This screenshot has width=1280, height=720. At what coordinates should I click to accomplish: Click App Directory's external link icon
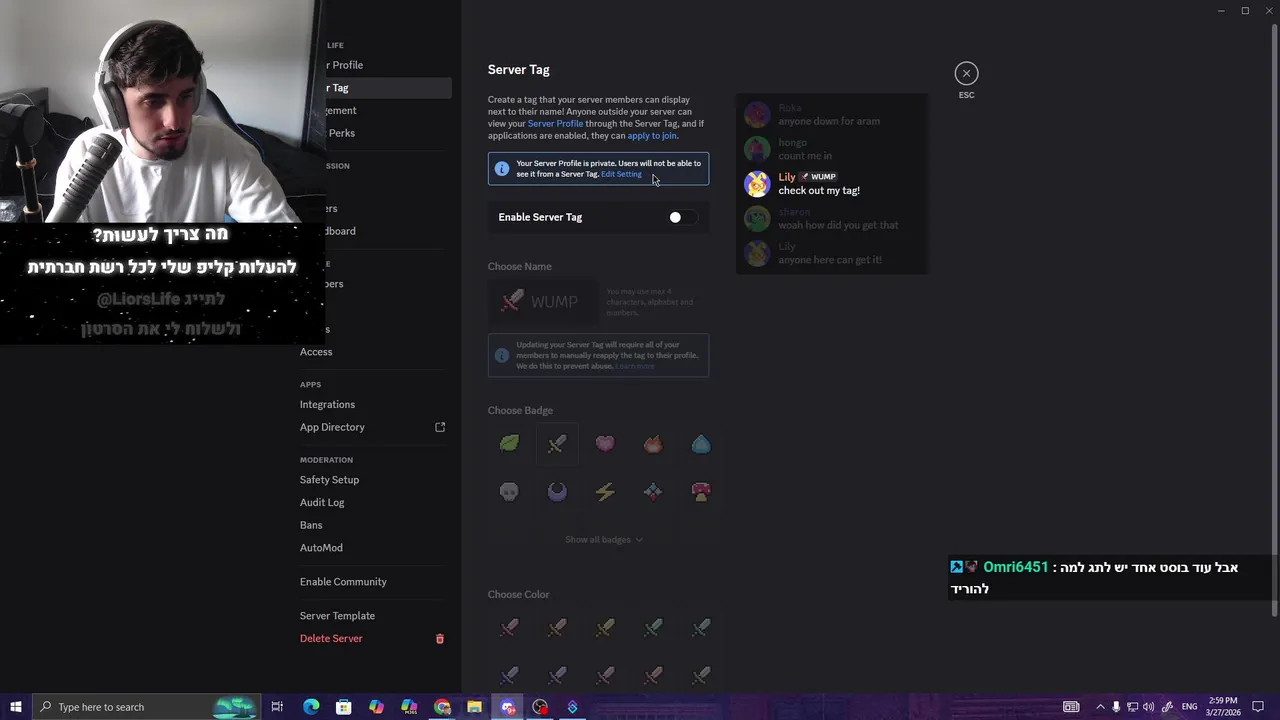(440, 427)
